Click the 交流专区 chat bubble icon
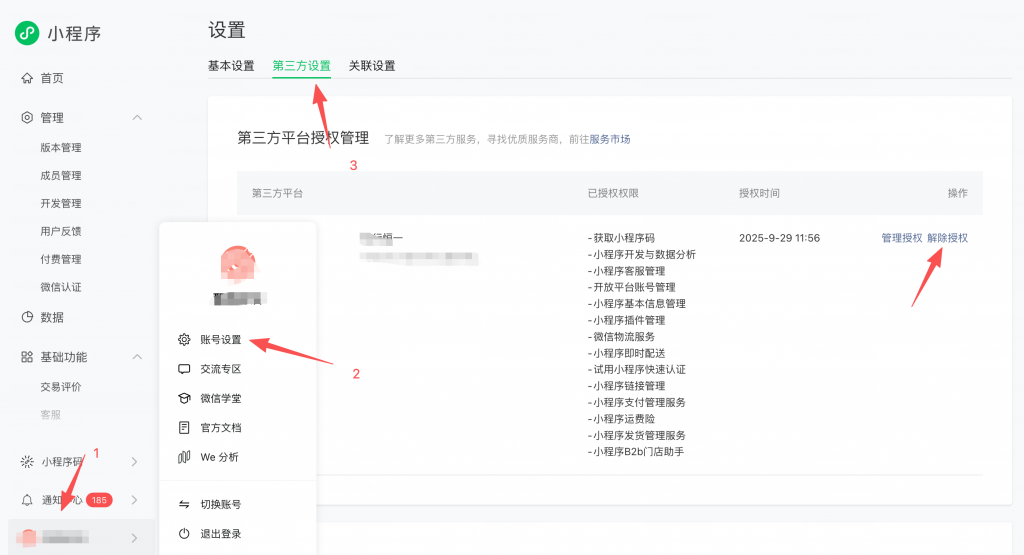This screenshot has height=555, width=1024. pos(184,369)
